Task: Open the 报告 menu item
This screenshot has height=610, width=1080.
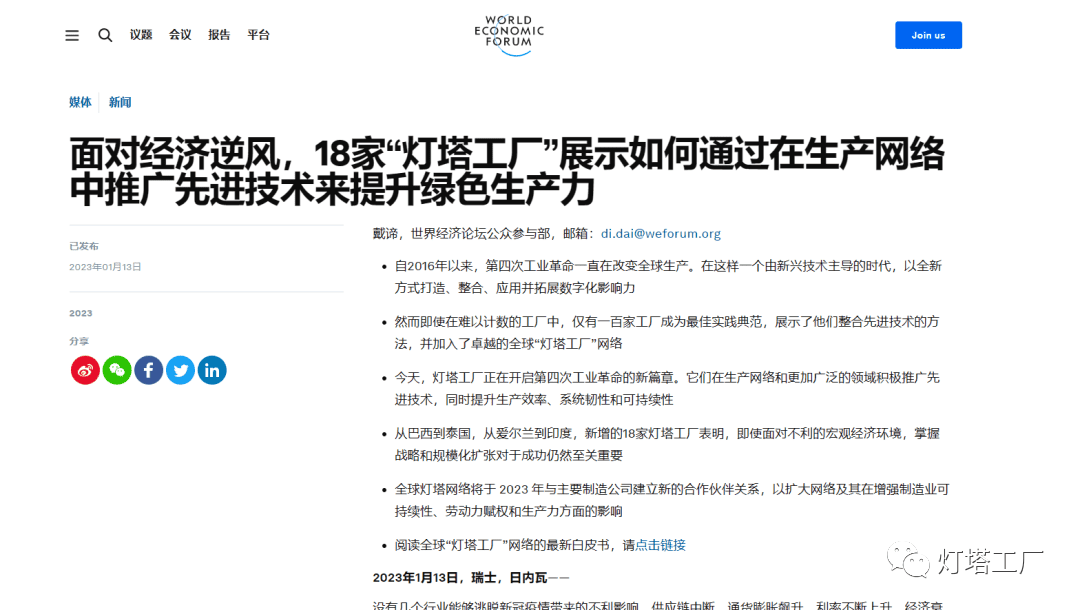Action: click(219, 35)
